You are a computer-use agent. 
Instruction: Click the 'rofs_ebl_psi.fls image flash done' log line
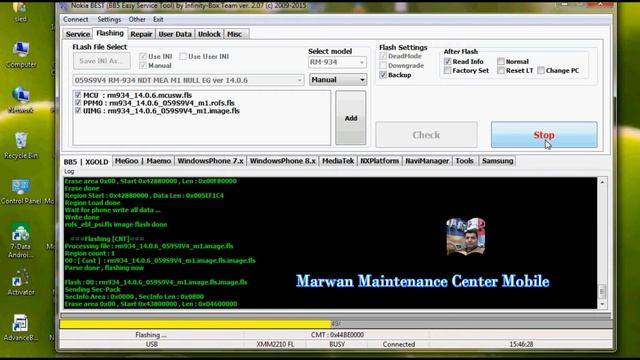click(116, 224)
